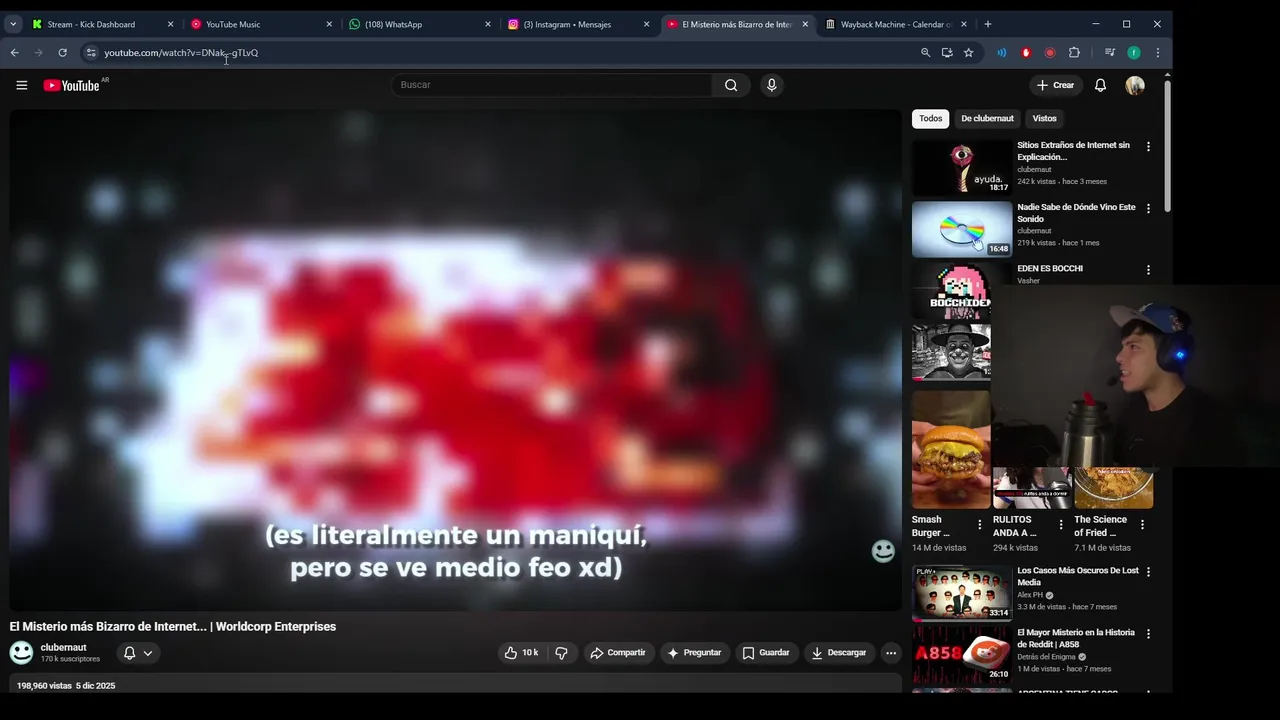This screenshot has height=720, width=1280.
Task: Switch to the YouTube Music tab
Action: click(262, 24)
